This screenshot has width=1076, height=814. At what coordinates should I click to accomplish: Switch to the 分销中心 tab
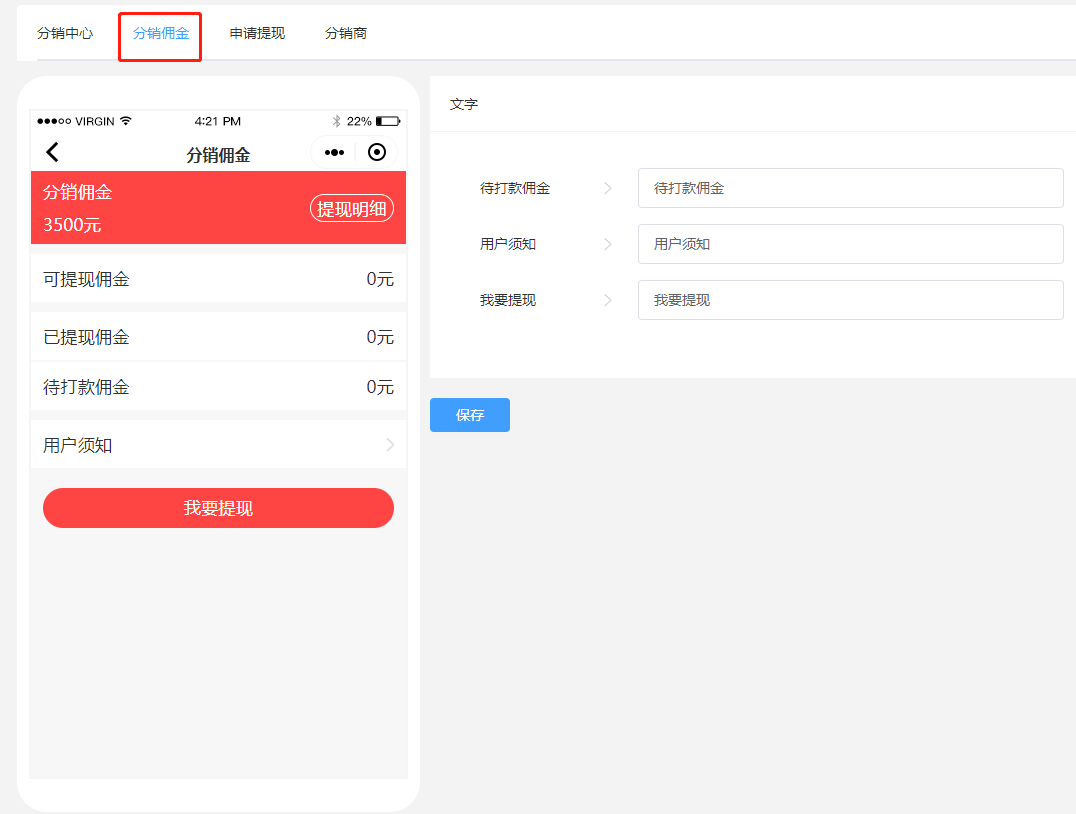[65, 33]
